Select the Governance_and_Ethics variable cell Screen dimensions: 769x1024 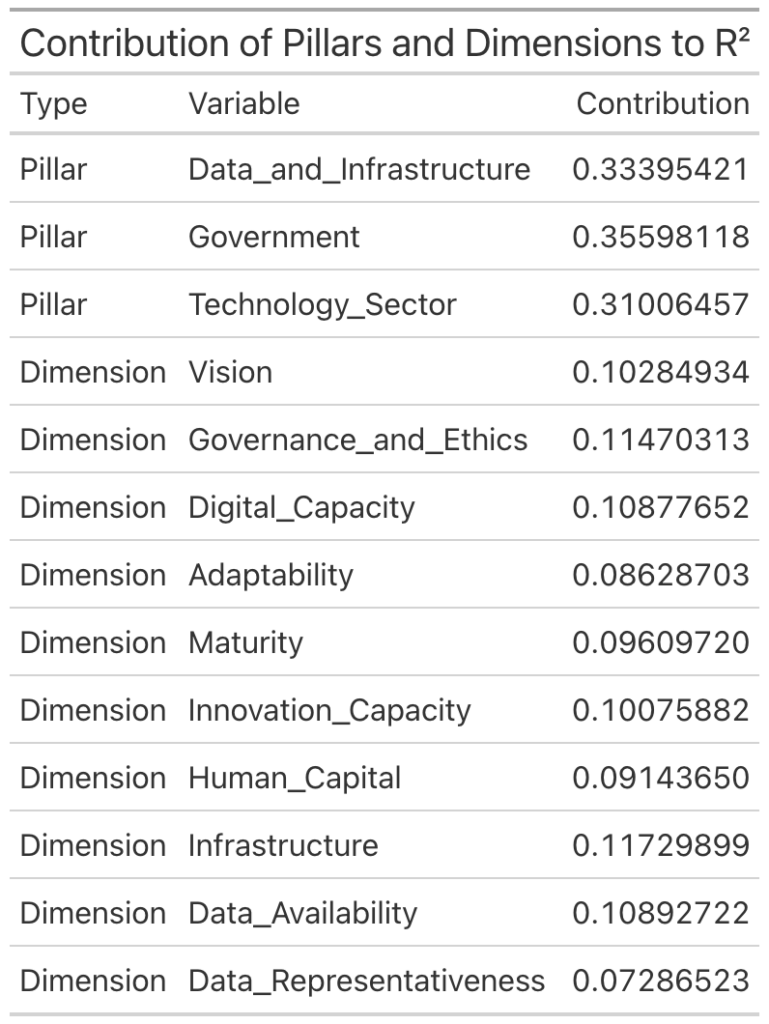tap(358, 440)
